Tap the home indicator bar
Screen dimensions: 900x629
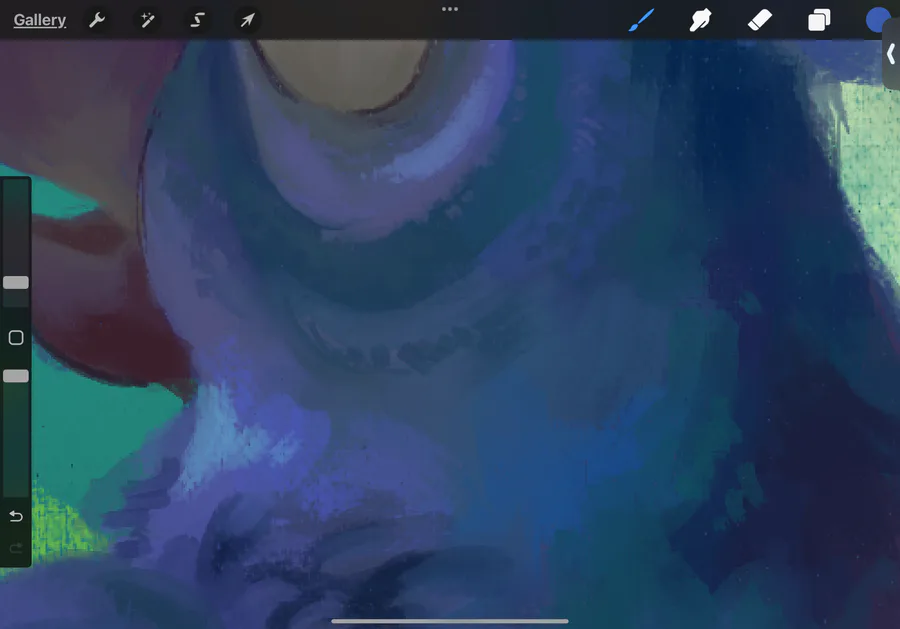pos(450,621)
